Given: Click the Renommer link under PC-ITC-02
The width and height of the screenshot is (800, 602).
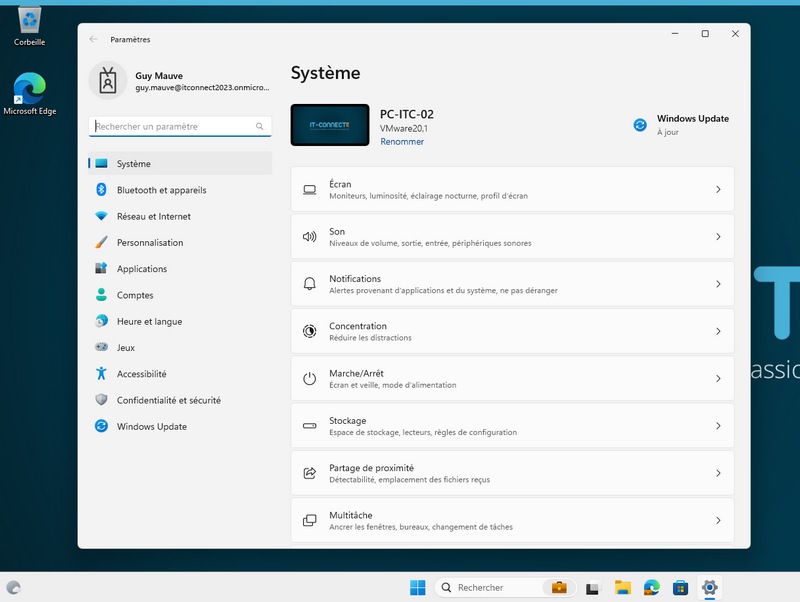Looking at the screenshot, I should [x=402, y=142].
